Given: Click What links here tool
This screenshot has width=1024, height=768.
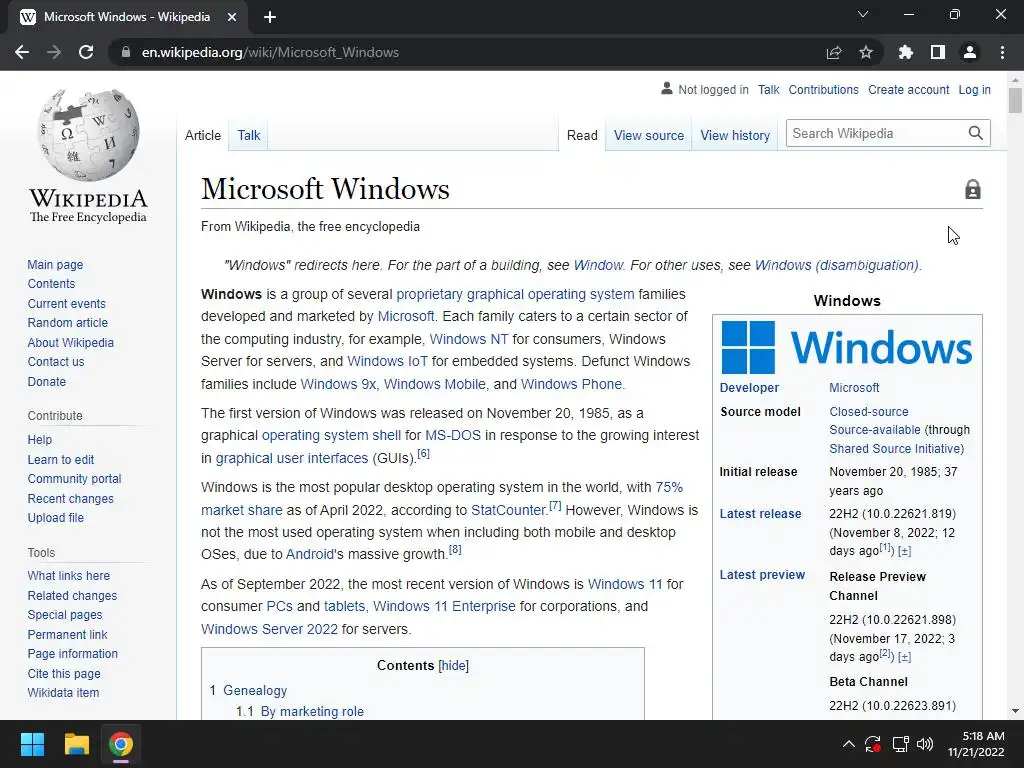Looking at the screenshot, I should [69, 575].
